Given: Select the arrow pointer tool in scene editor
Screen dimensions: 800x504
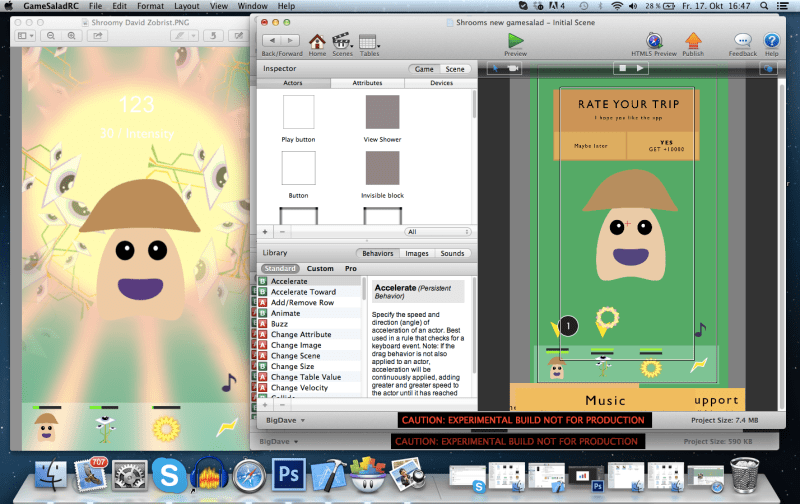Looking at the screenshot, I should point(495,68).
